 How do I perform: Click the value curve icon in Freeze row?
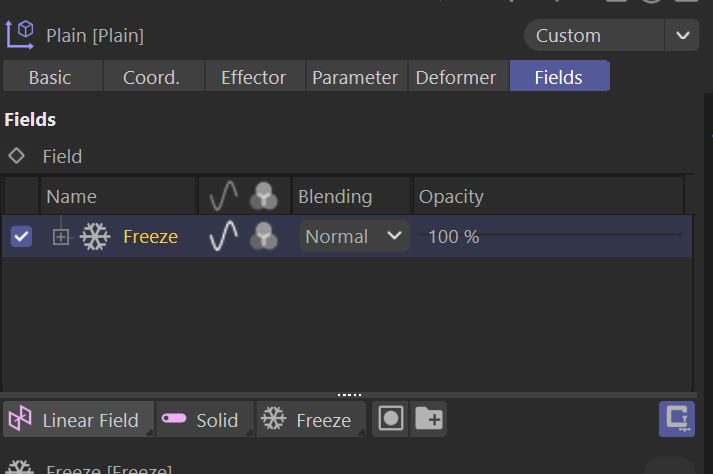point(223,237)
